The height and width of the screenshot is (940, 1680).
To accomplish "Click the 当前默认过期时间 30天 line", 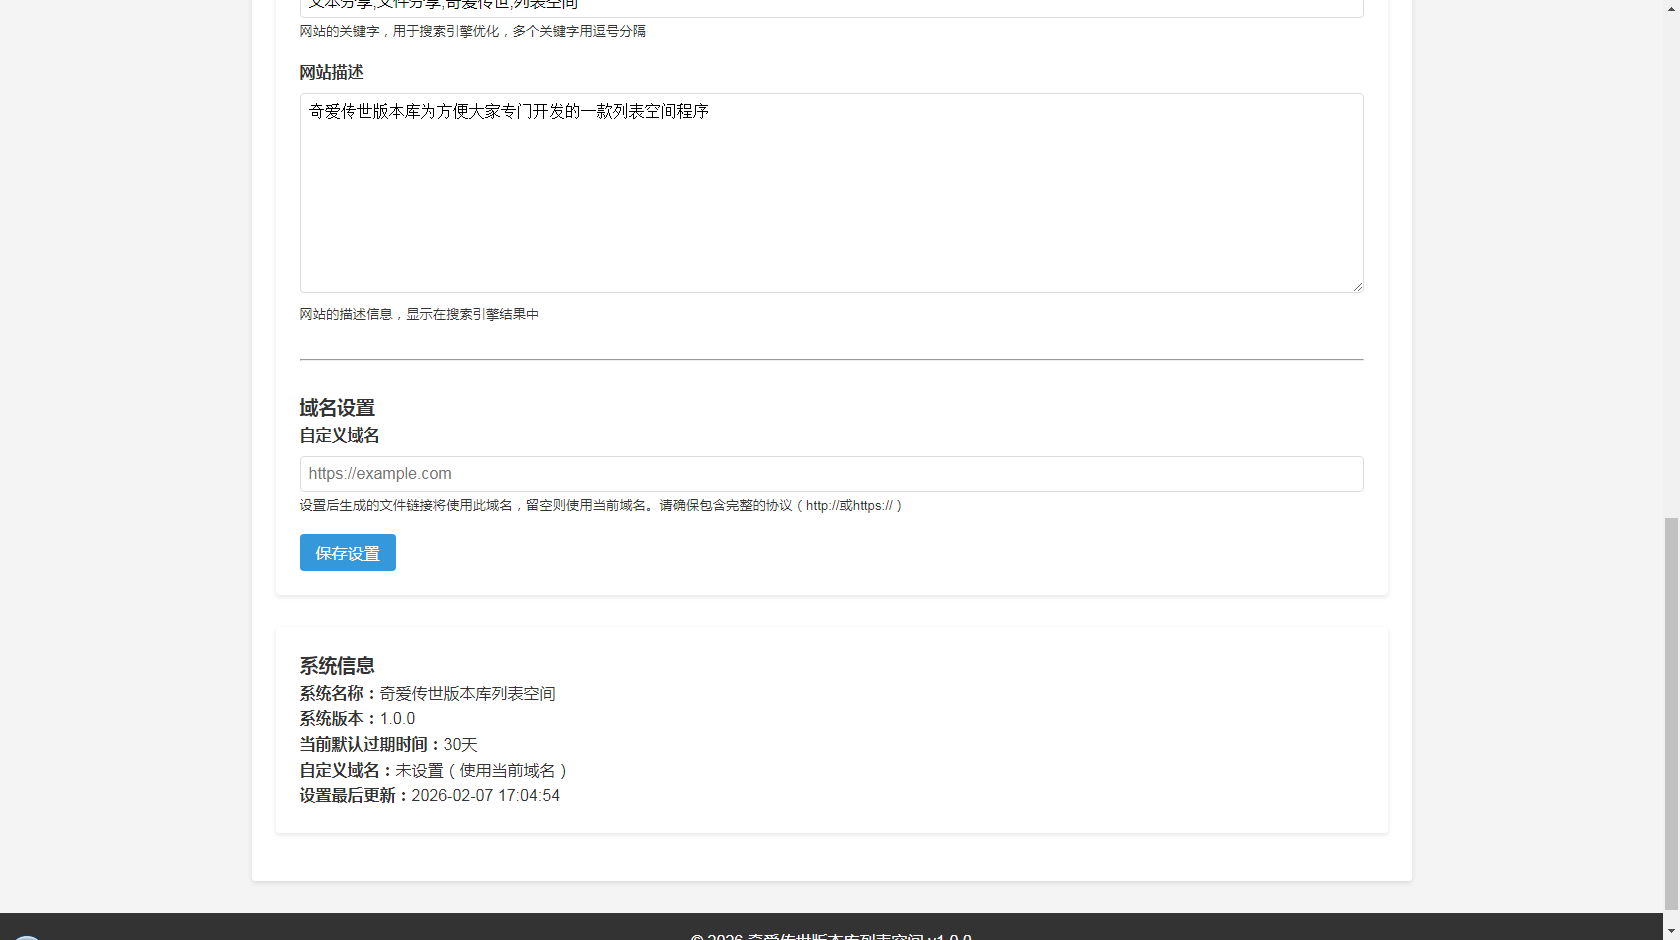I will 388,745.
